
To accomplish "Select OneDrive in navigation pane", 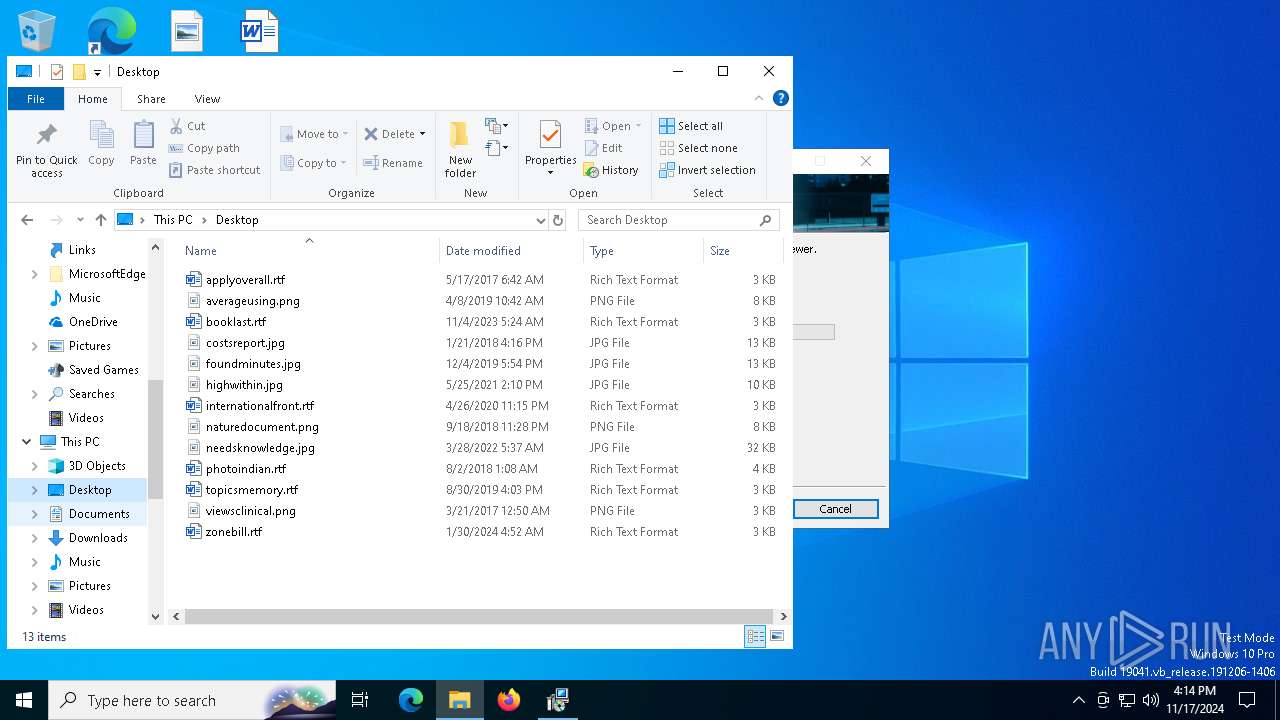I will [x=93, y=322].
